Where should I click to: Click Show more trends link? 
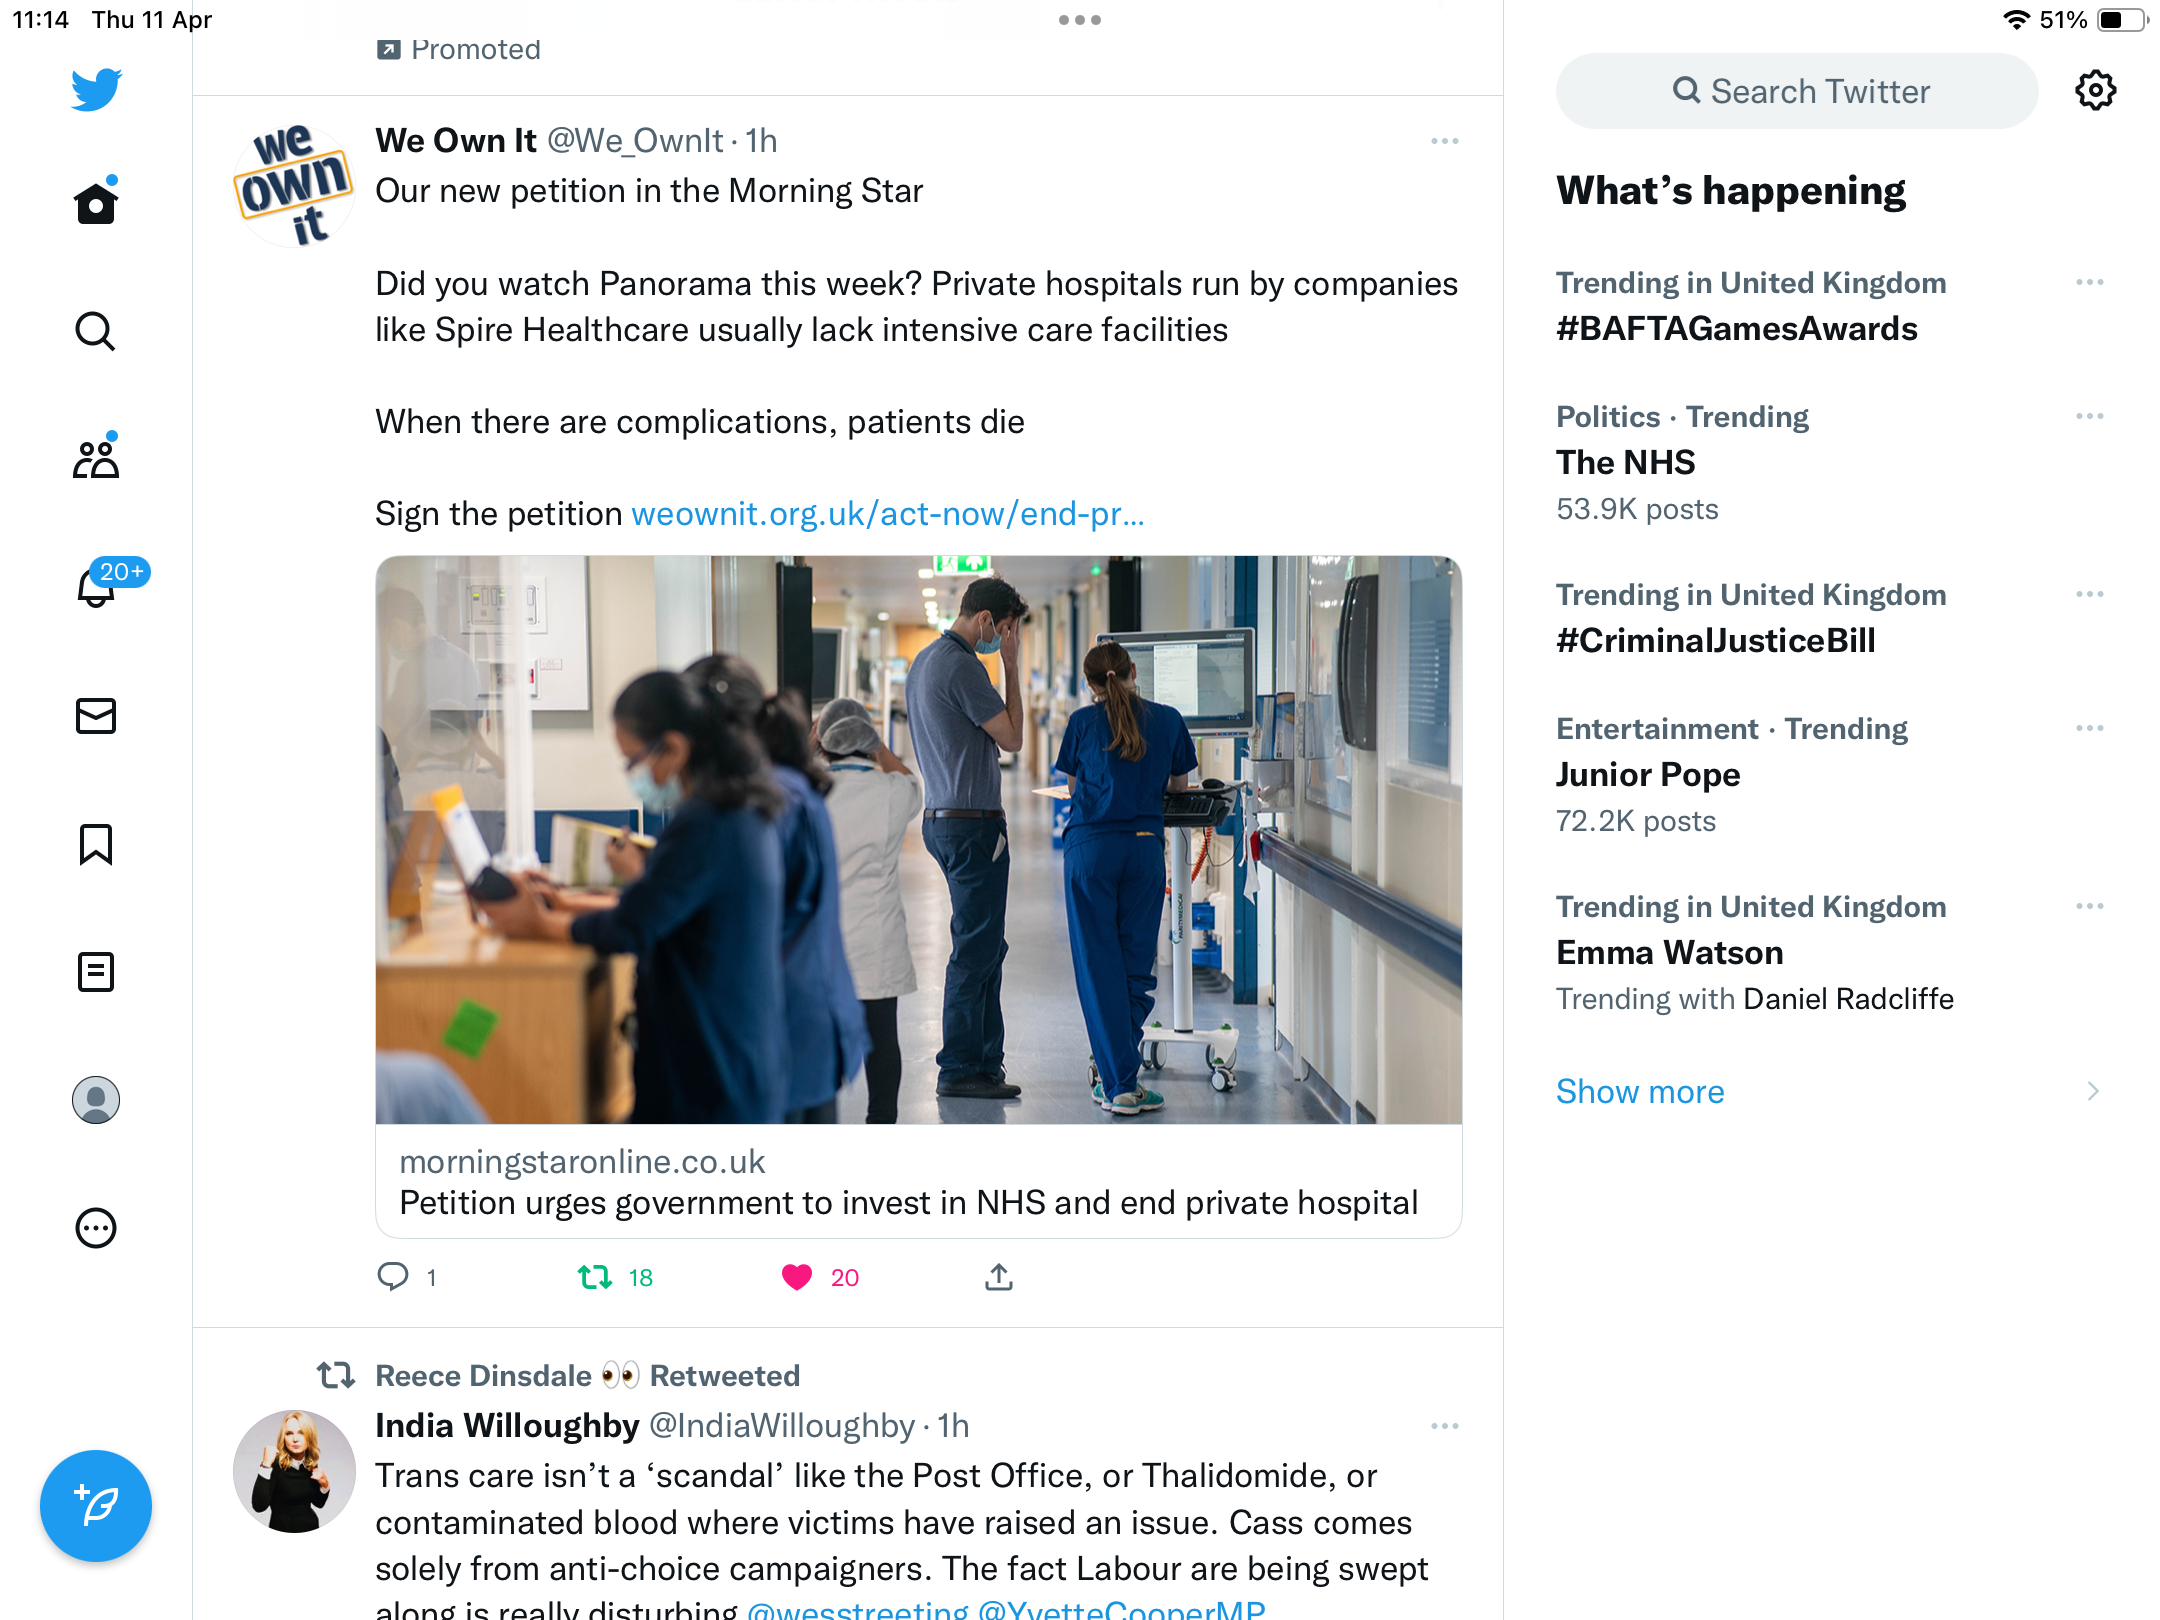click(1640, 1091)
